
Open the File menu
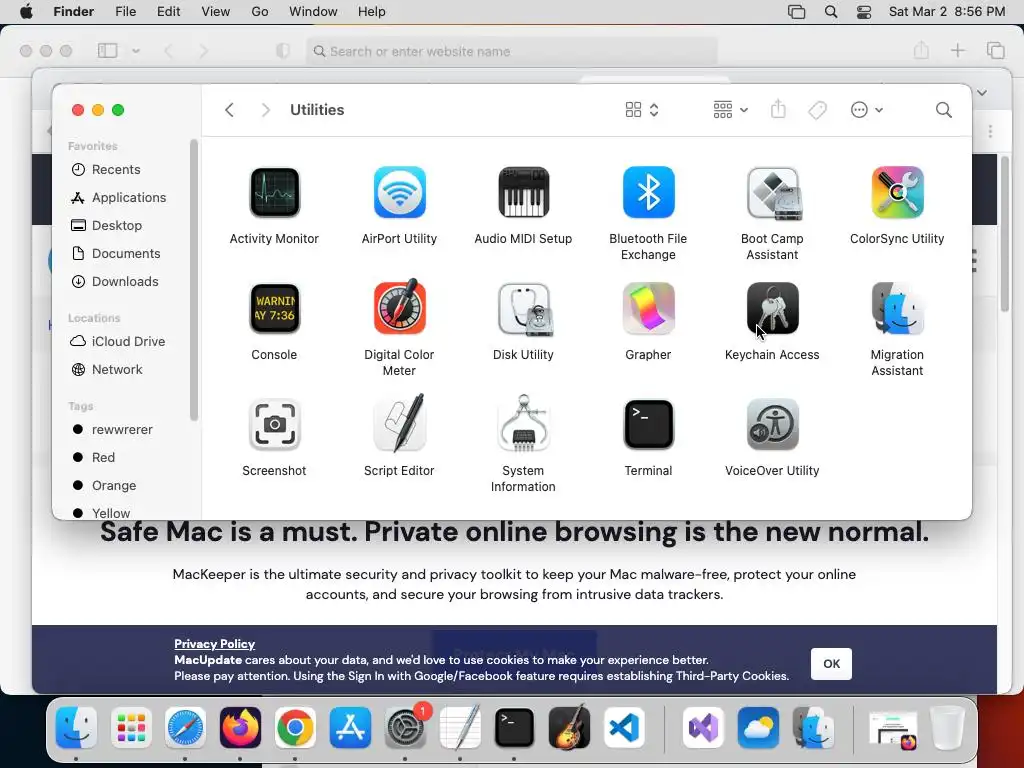(125, 12)
